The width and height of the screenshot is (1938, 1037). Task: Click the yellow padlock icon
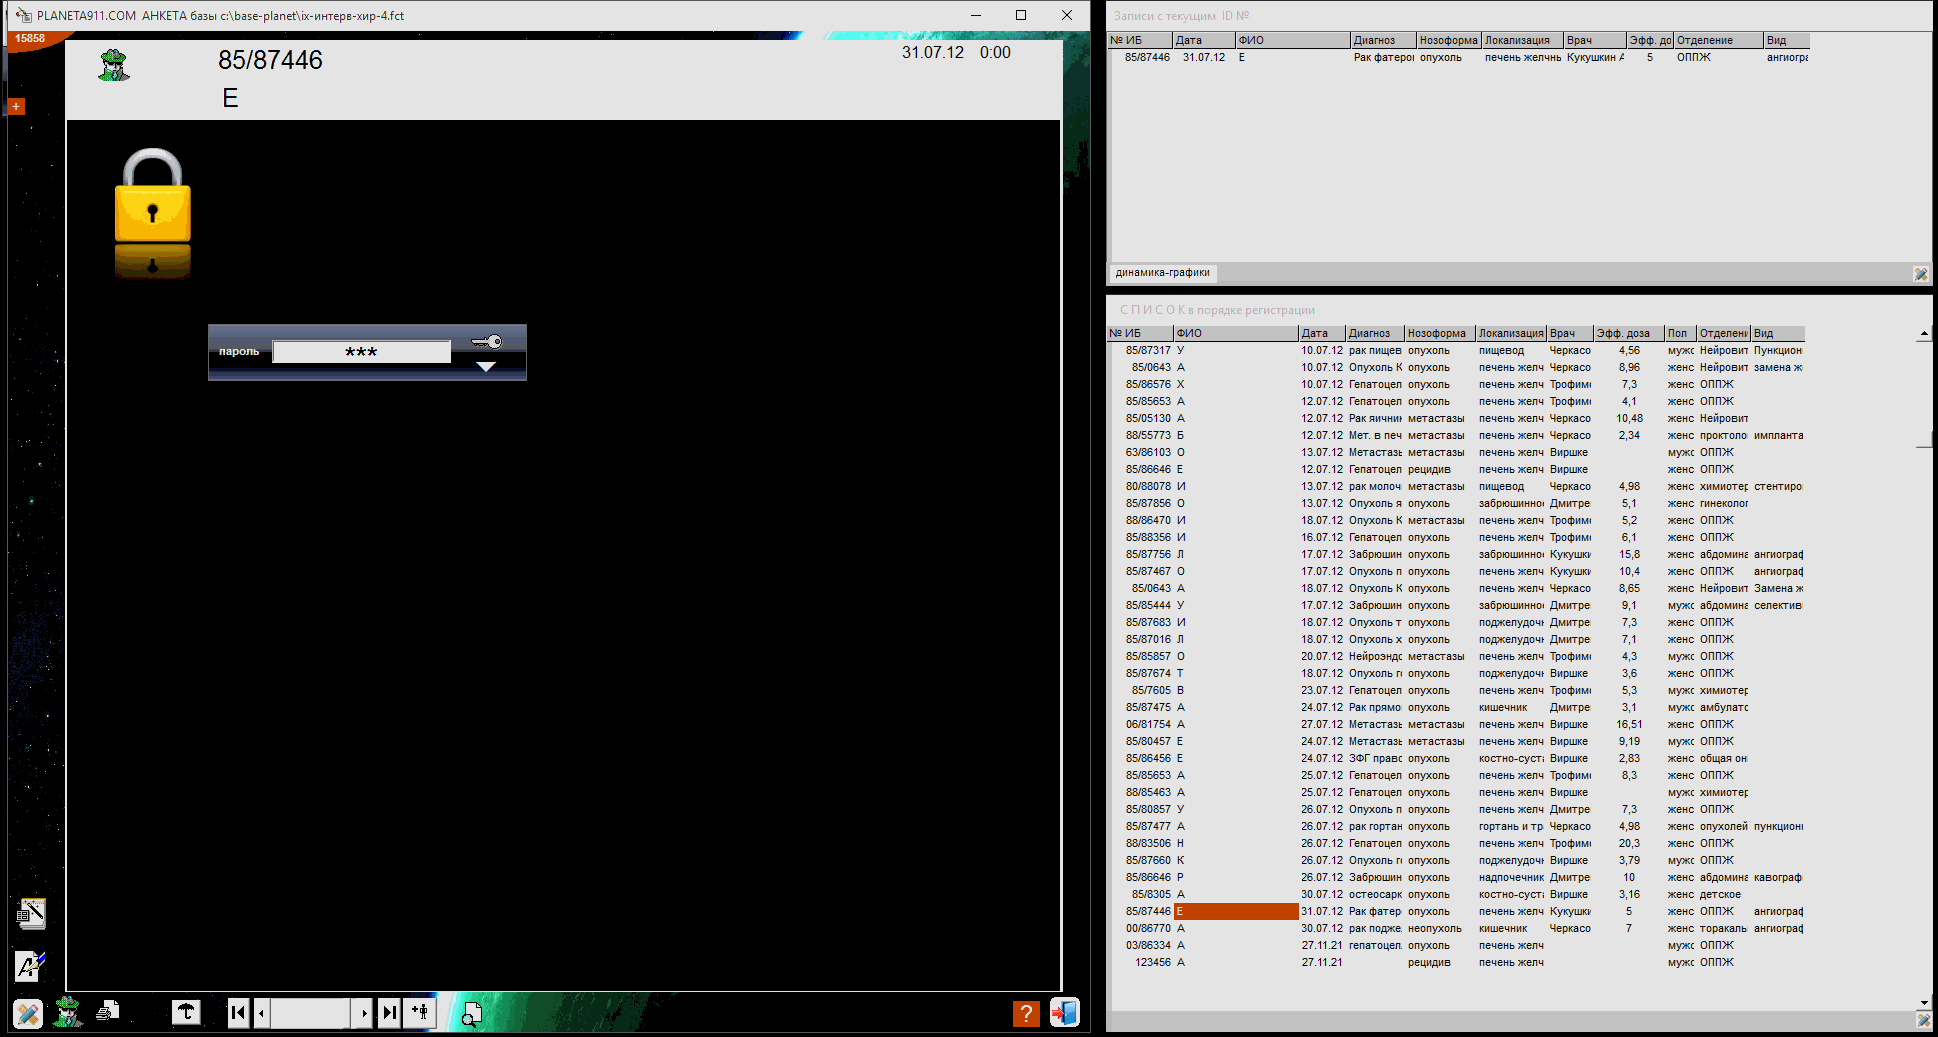pyautogui.click(x=153, y=197)
